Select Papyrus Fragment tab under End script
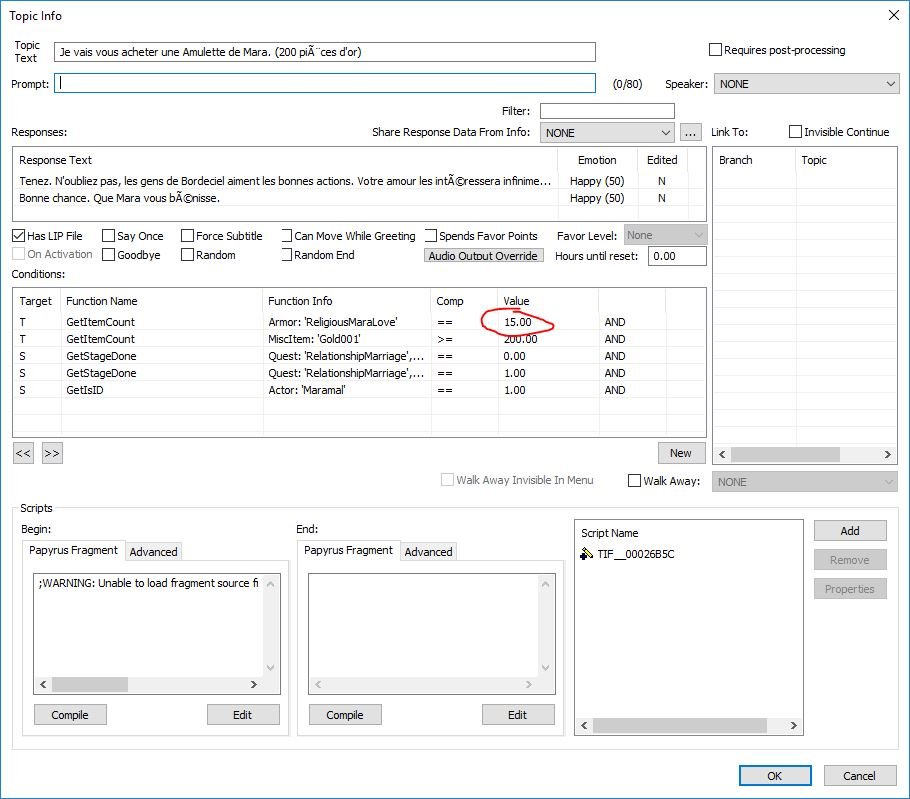This screenshot has width=910, height=799. tap(348, 551)
